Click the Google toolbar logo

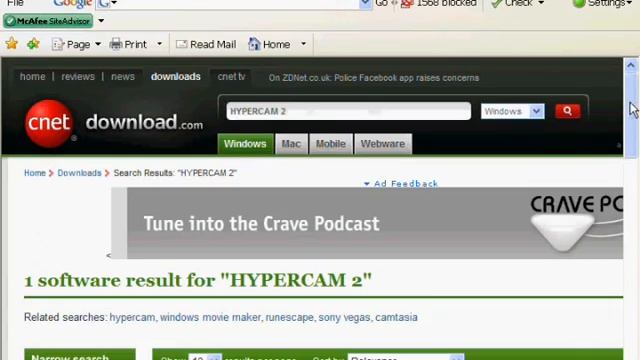click(73, 4)
